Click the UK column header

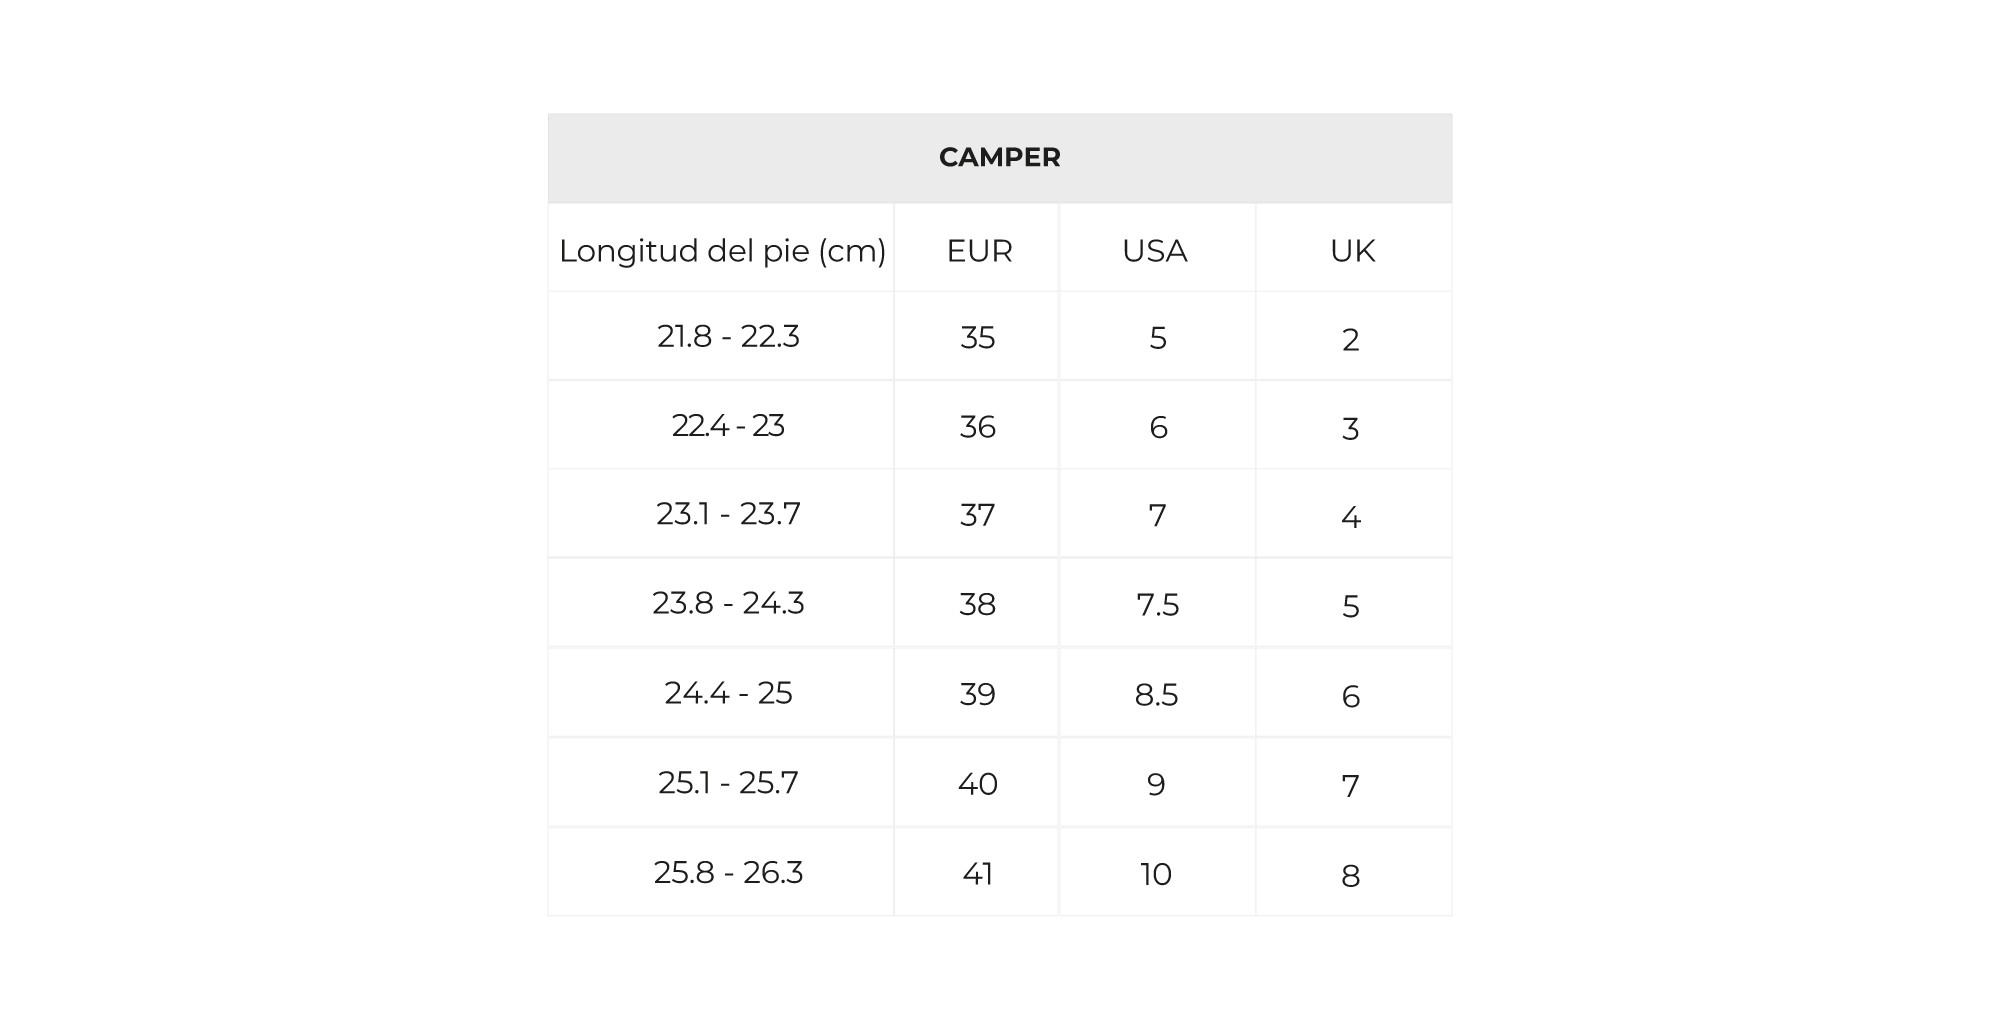1354,248
